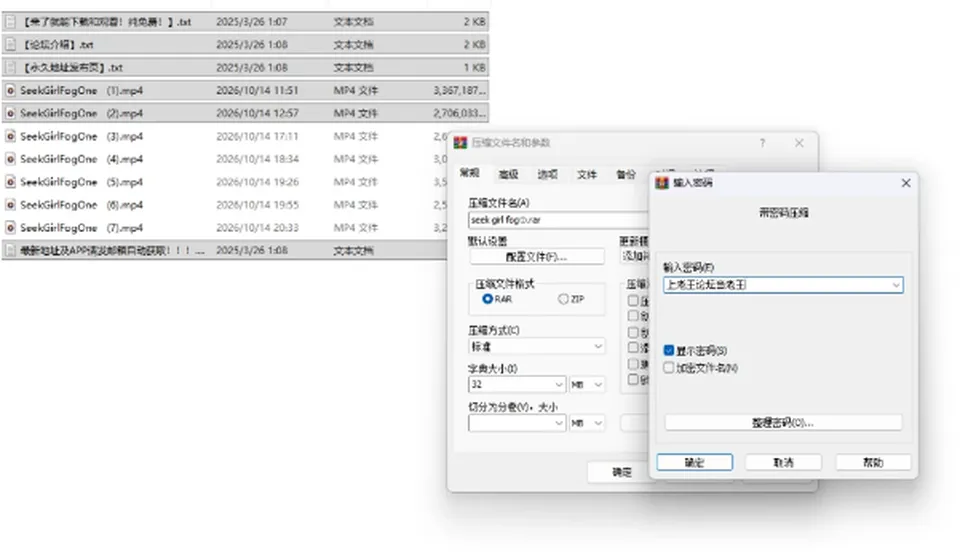Click the date 2025/3/26 1:07
Screen dimensions: 960x554
click(252, 22)
